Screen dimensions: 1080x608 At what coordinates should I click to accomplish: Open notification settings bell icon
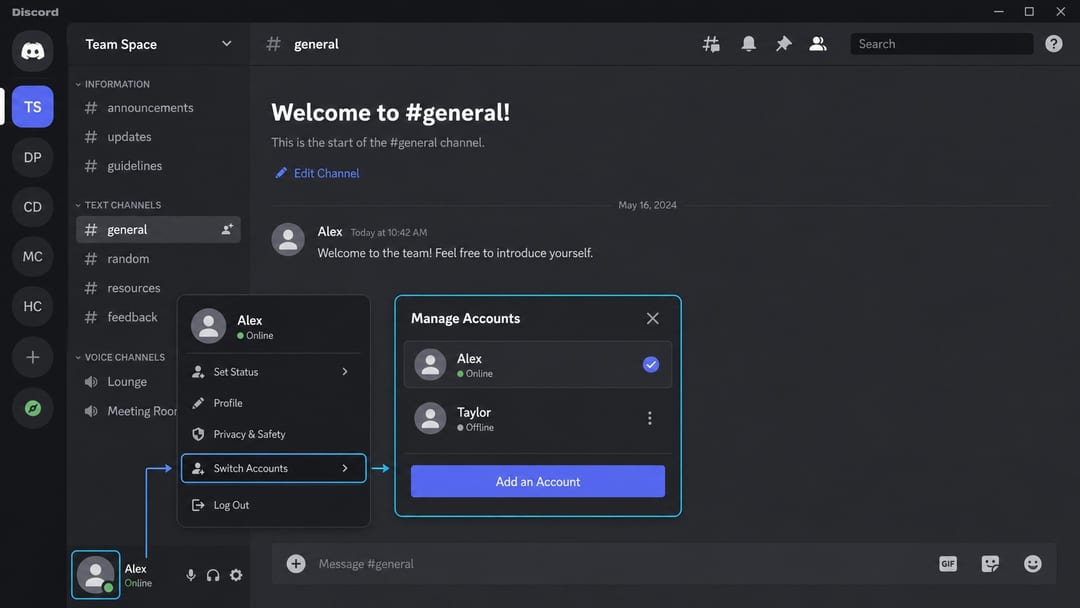[748, 44]
